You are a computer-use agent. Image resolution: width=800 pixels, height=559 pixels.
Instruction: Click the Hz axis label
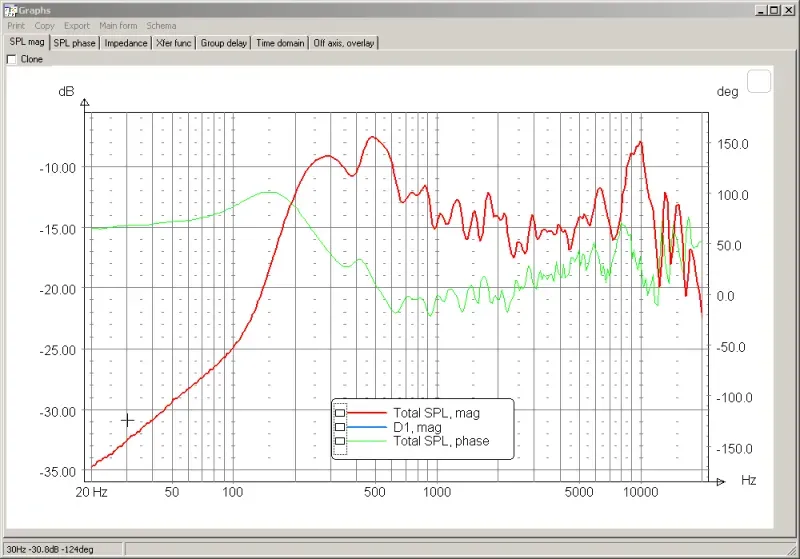(x=748, y=480)
